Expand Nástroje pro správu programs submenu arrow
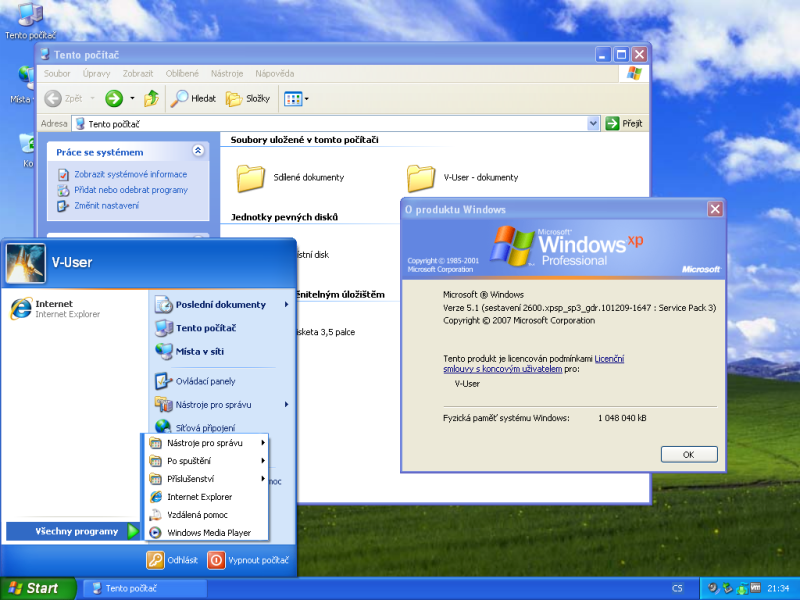800x600 pixels. tap(263, 443)
